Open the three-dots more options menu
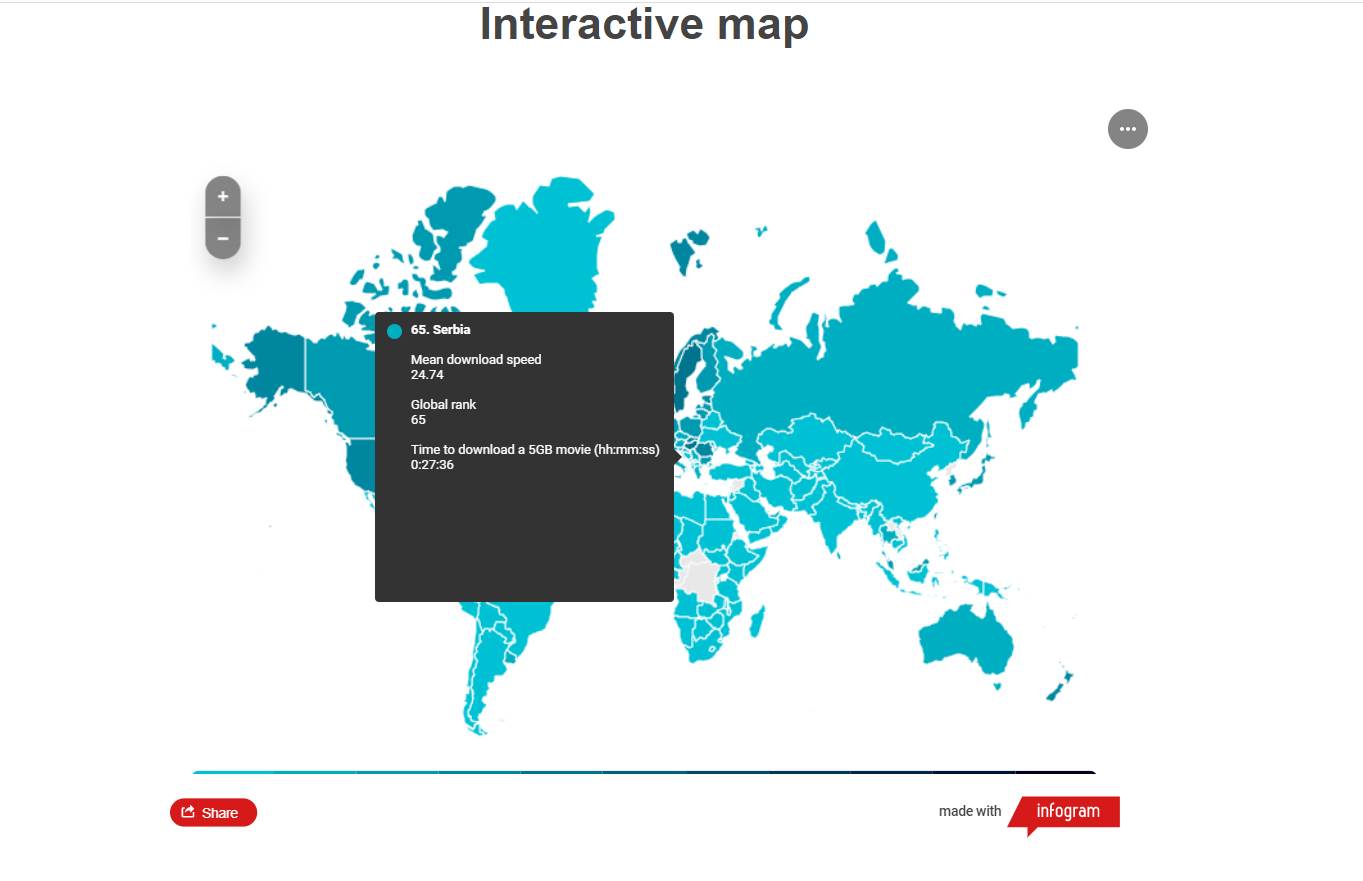Screen dimensions: 1363x881 point(1127,129)
